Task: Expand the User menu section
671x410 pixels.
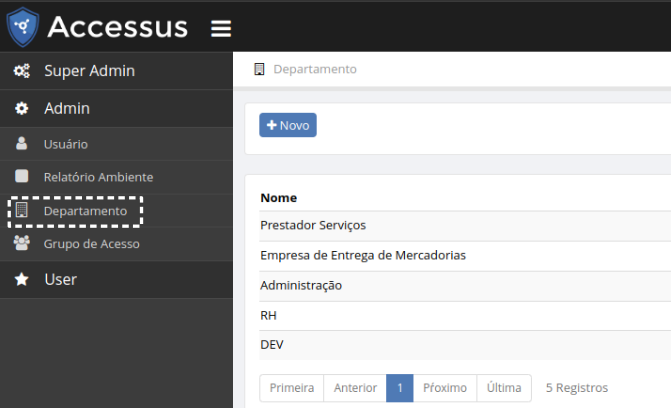Action: click(60, 279)
